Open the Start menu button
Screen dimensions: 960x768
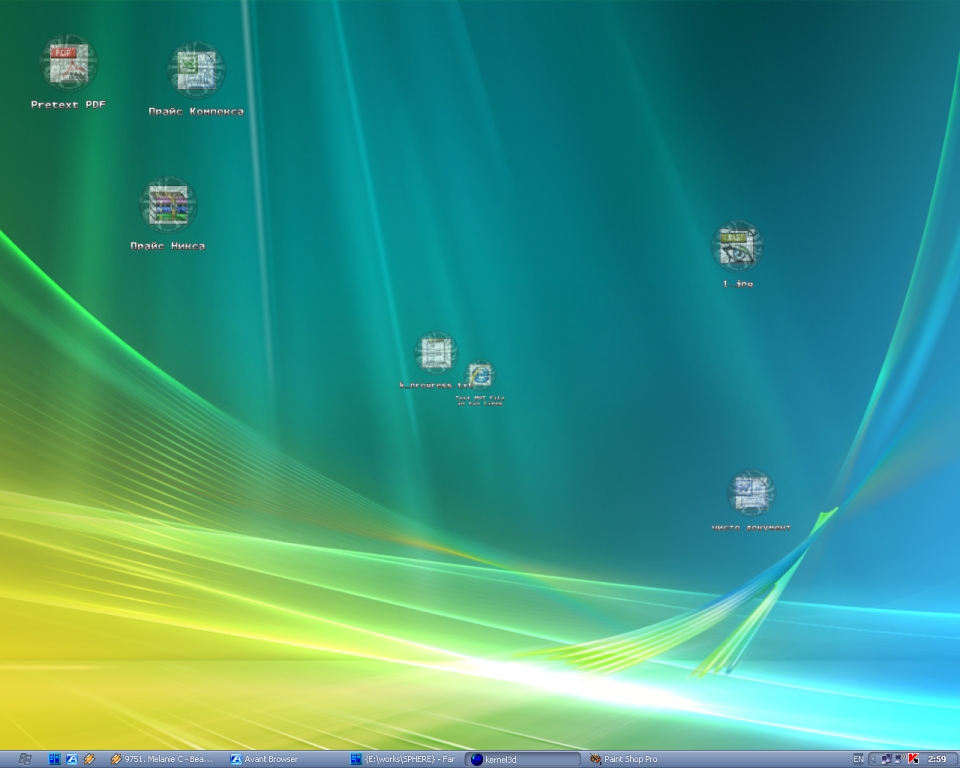click(x=24, y=759)
